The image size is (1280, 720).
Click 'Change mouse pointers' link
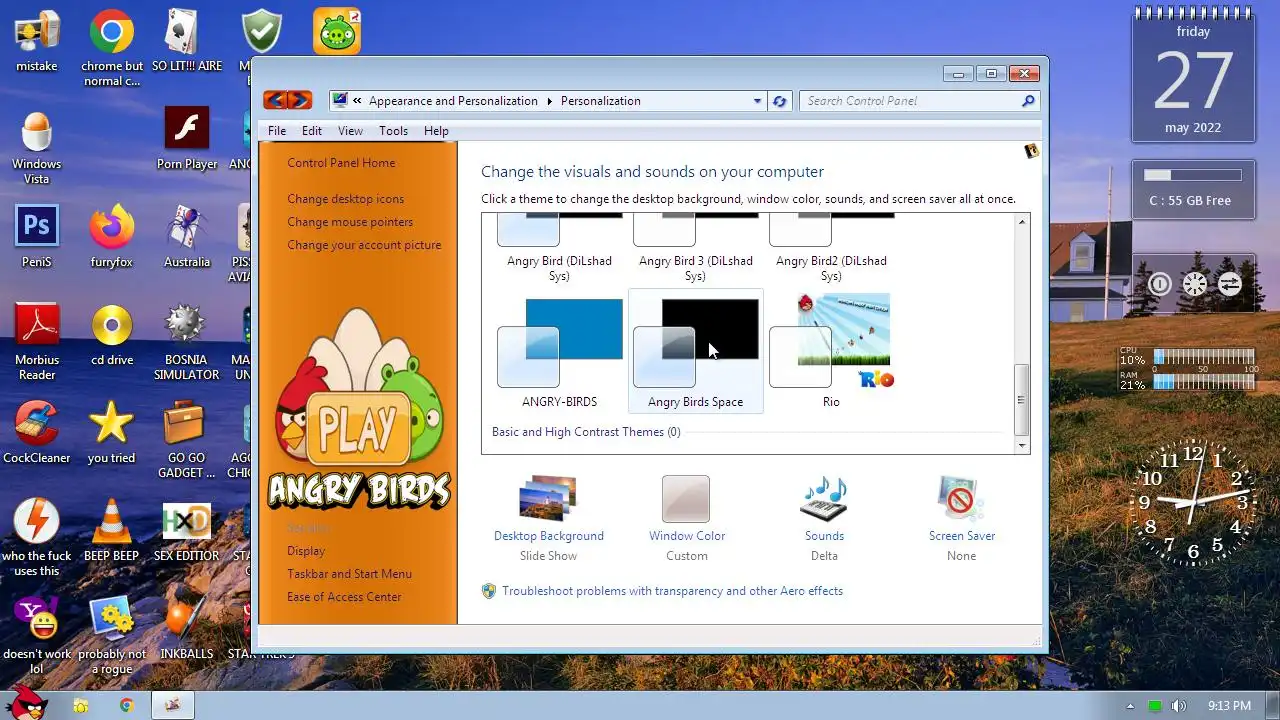[350, 222]
